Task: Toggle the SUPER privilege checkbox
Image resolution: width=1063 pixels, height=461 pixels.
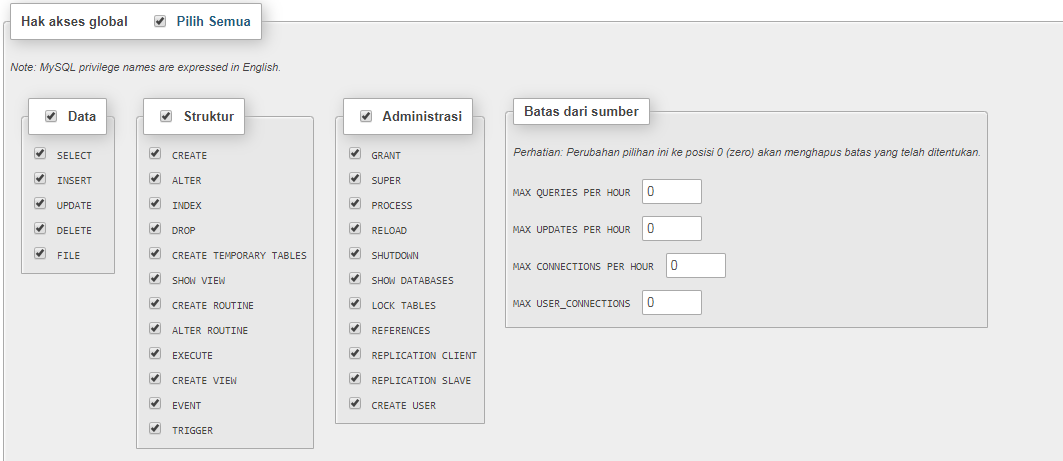Action: 355,179
